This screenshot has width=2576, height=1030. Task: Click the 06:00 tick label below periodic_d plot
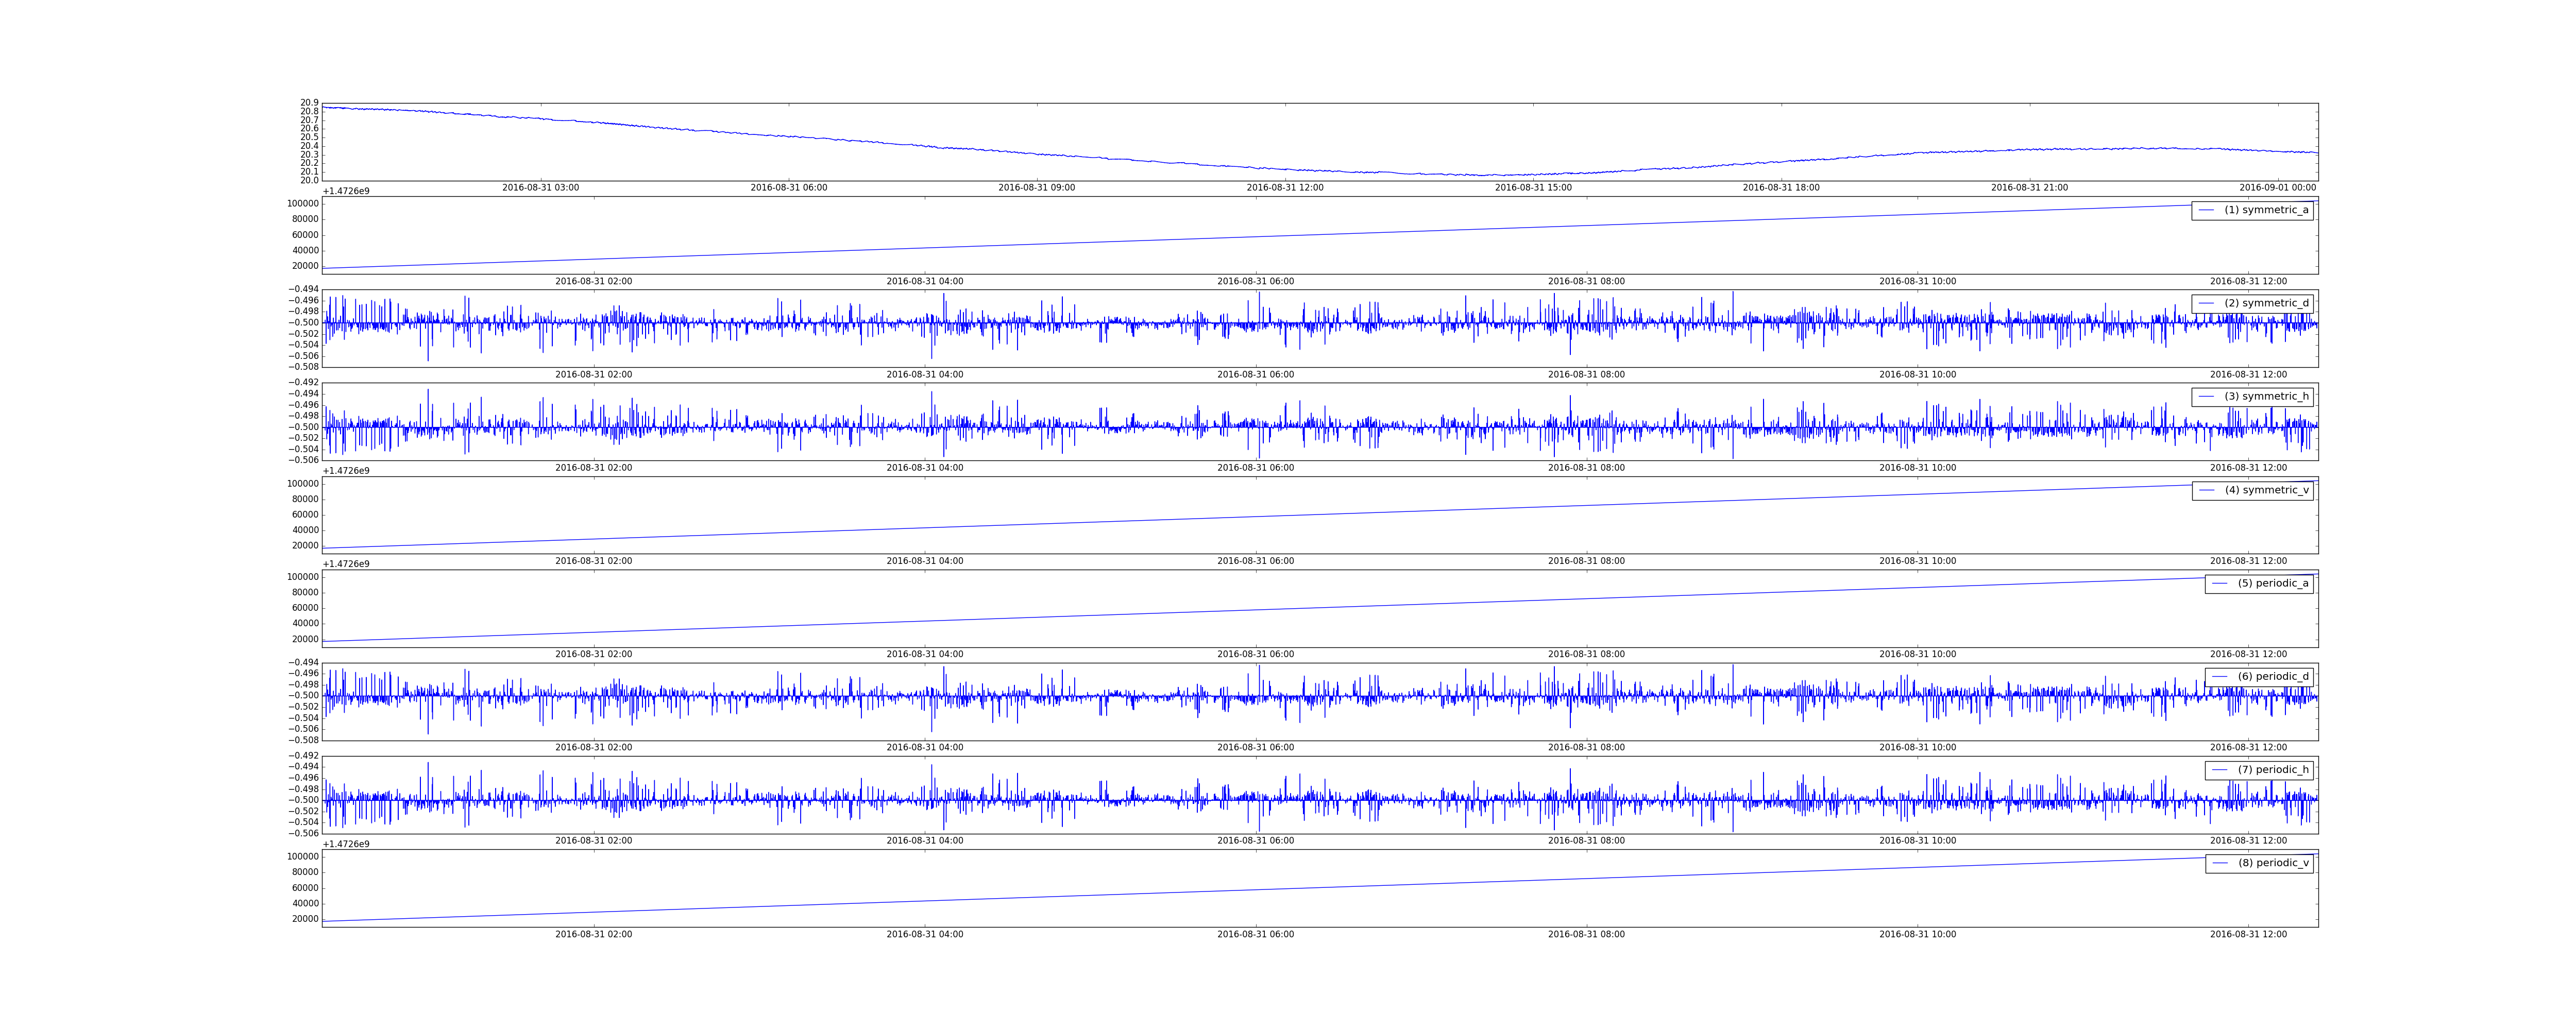tap(1255, 748)
